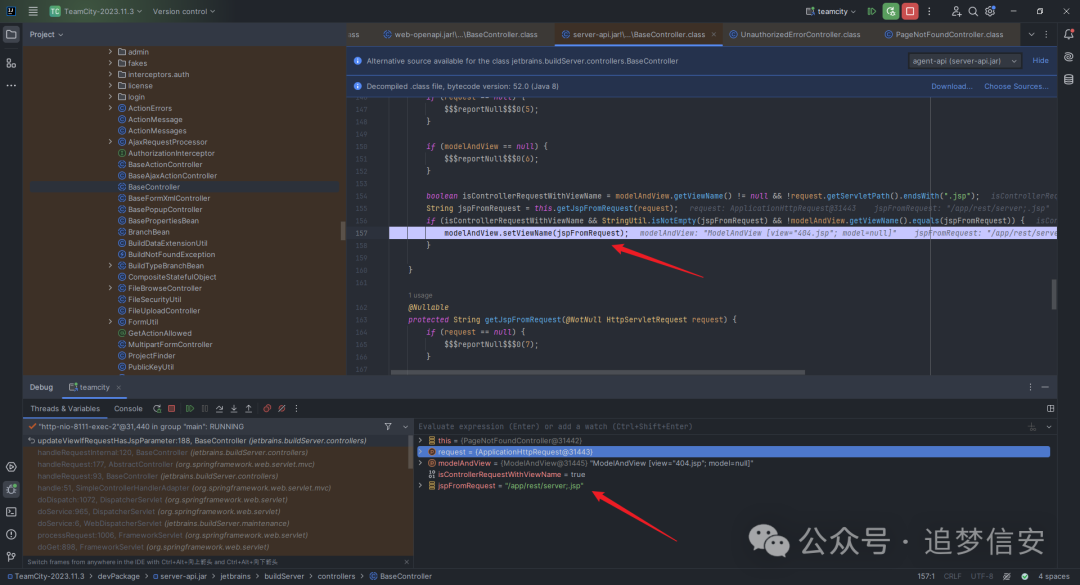Image resolution: width=1080 pixels, height=585 pixels.
Task: Open the Database tool window icon
Action: [1068, 80]
